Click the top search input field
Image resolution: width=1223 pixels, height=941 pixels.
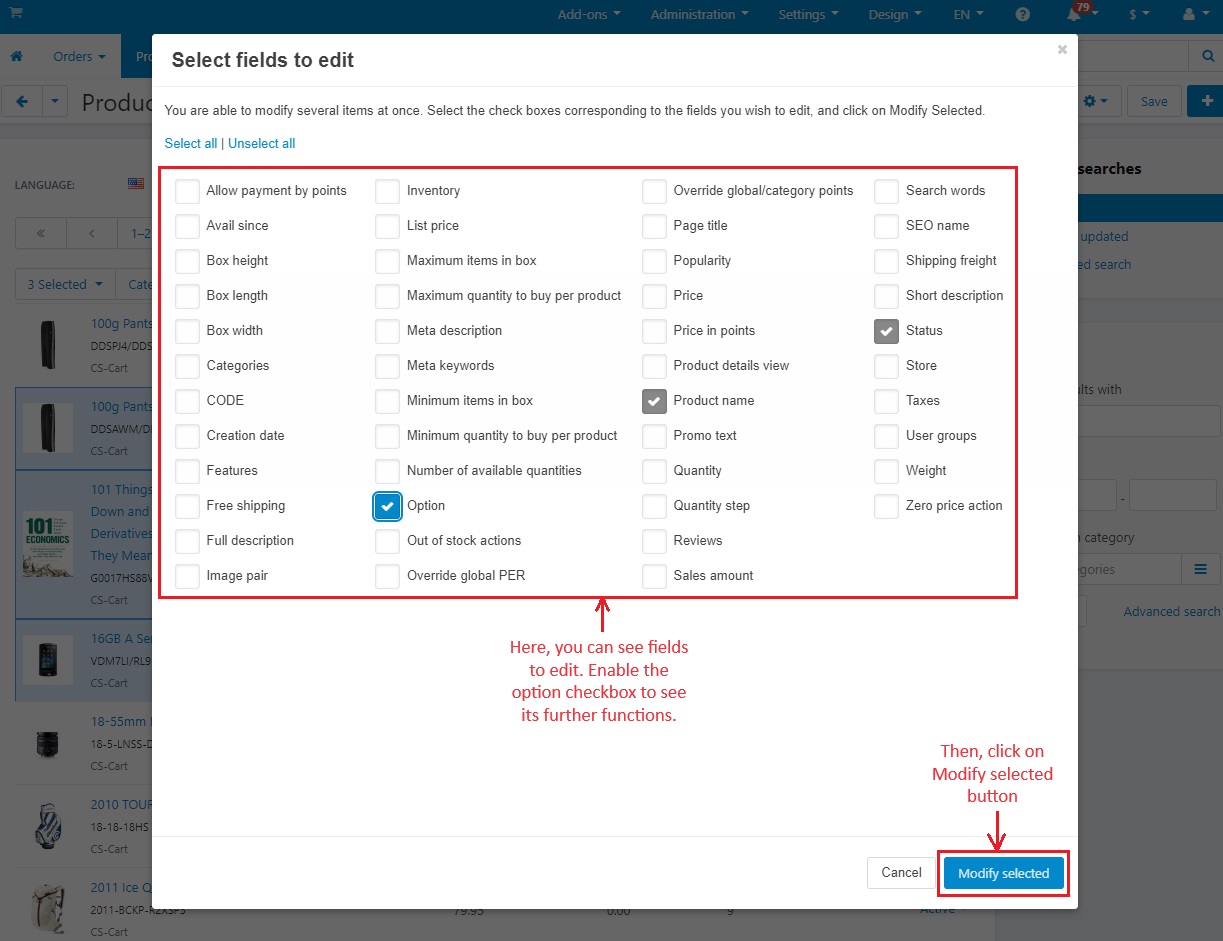coord(1134,56)
